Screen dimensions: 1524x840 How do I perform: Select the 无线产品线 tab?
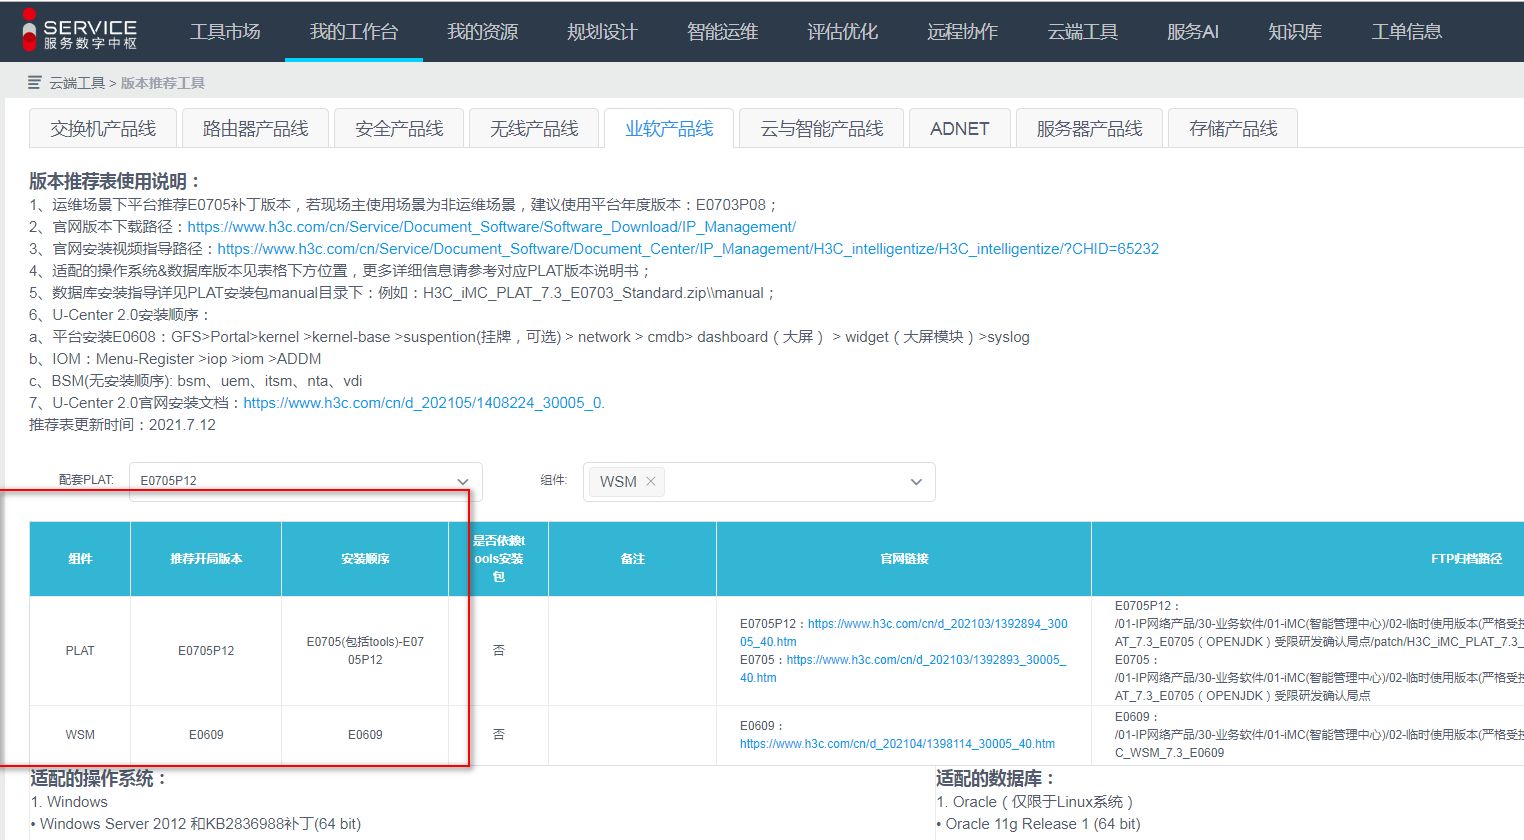click(534, 129)
